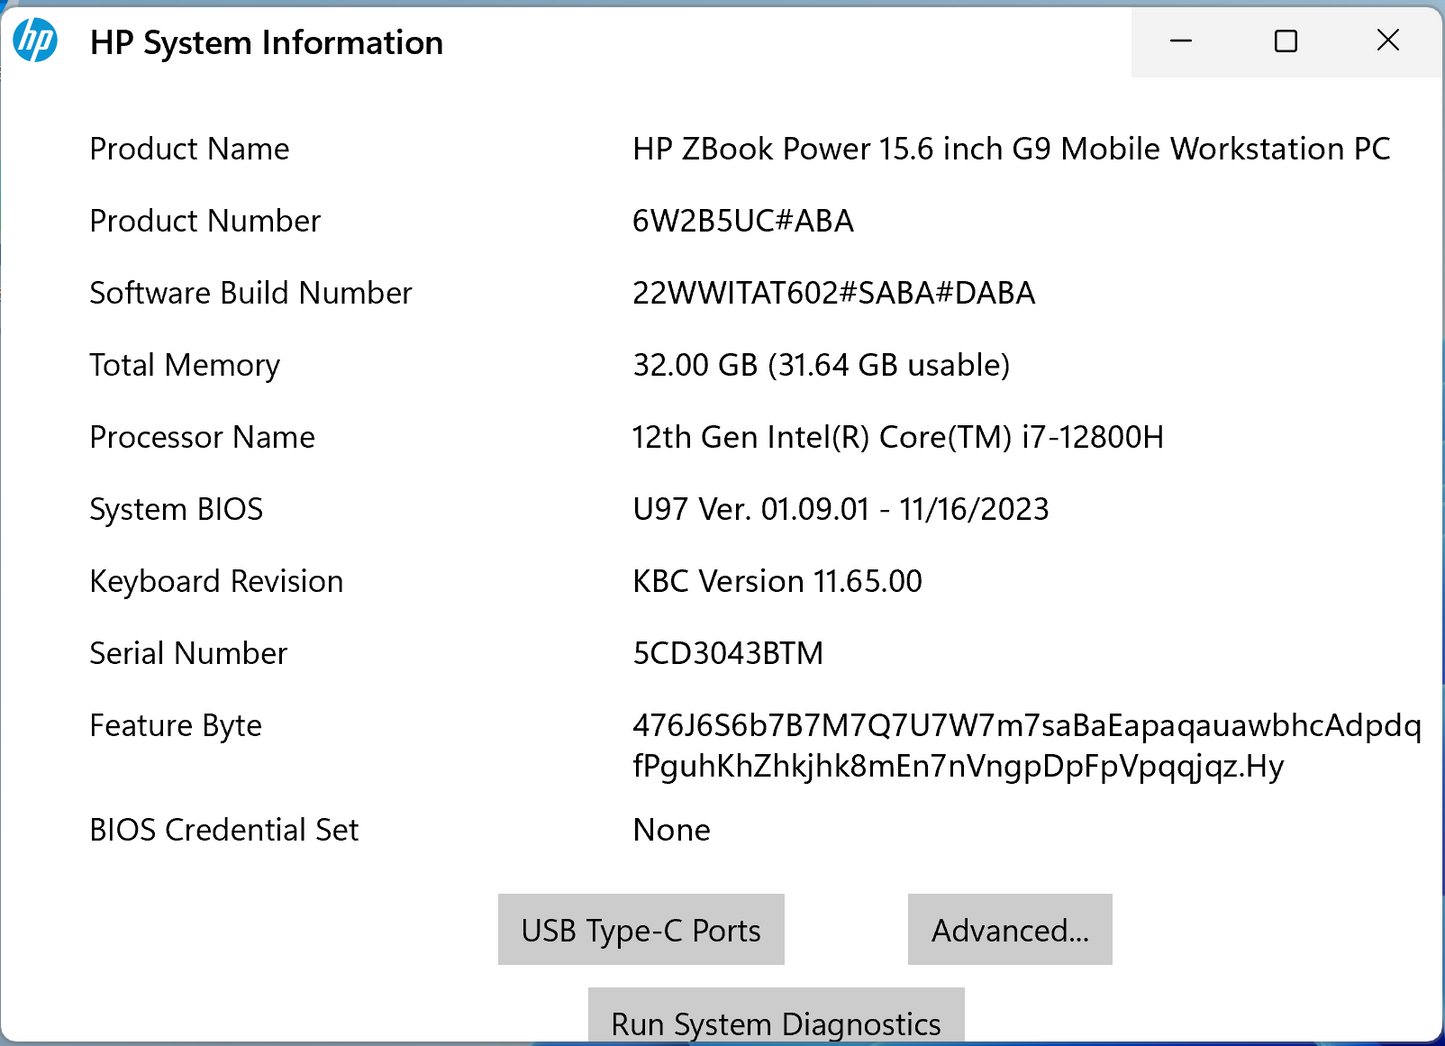Select the 32.00 GB memory value

(x=821, y=365)
